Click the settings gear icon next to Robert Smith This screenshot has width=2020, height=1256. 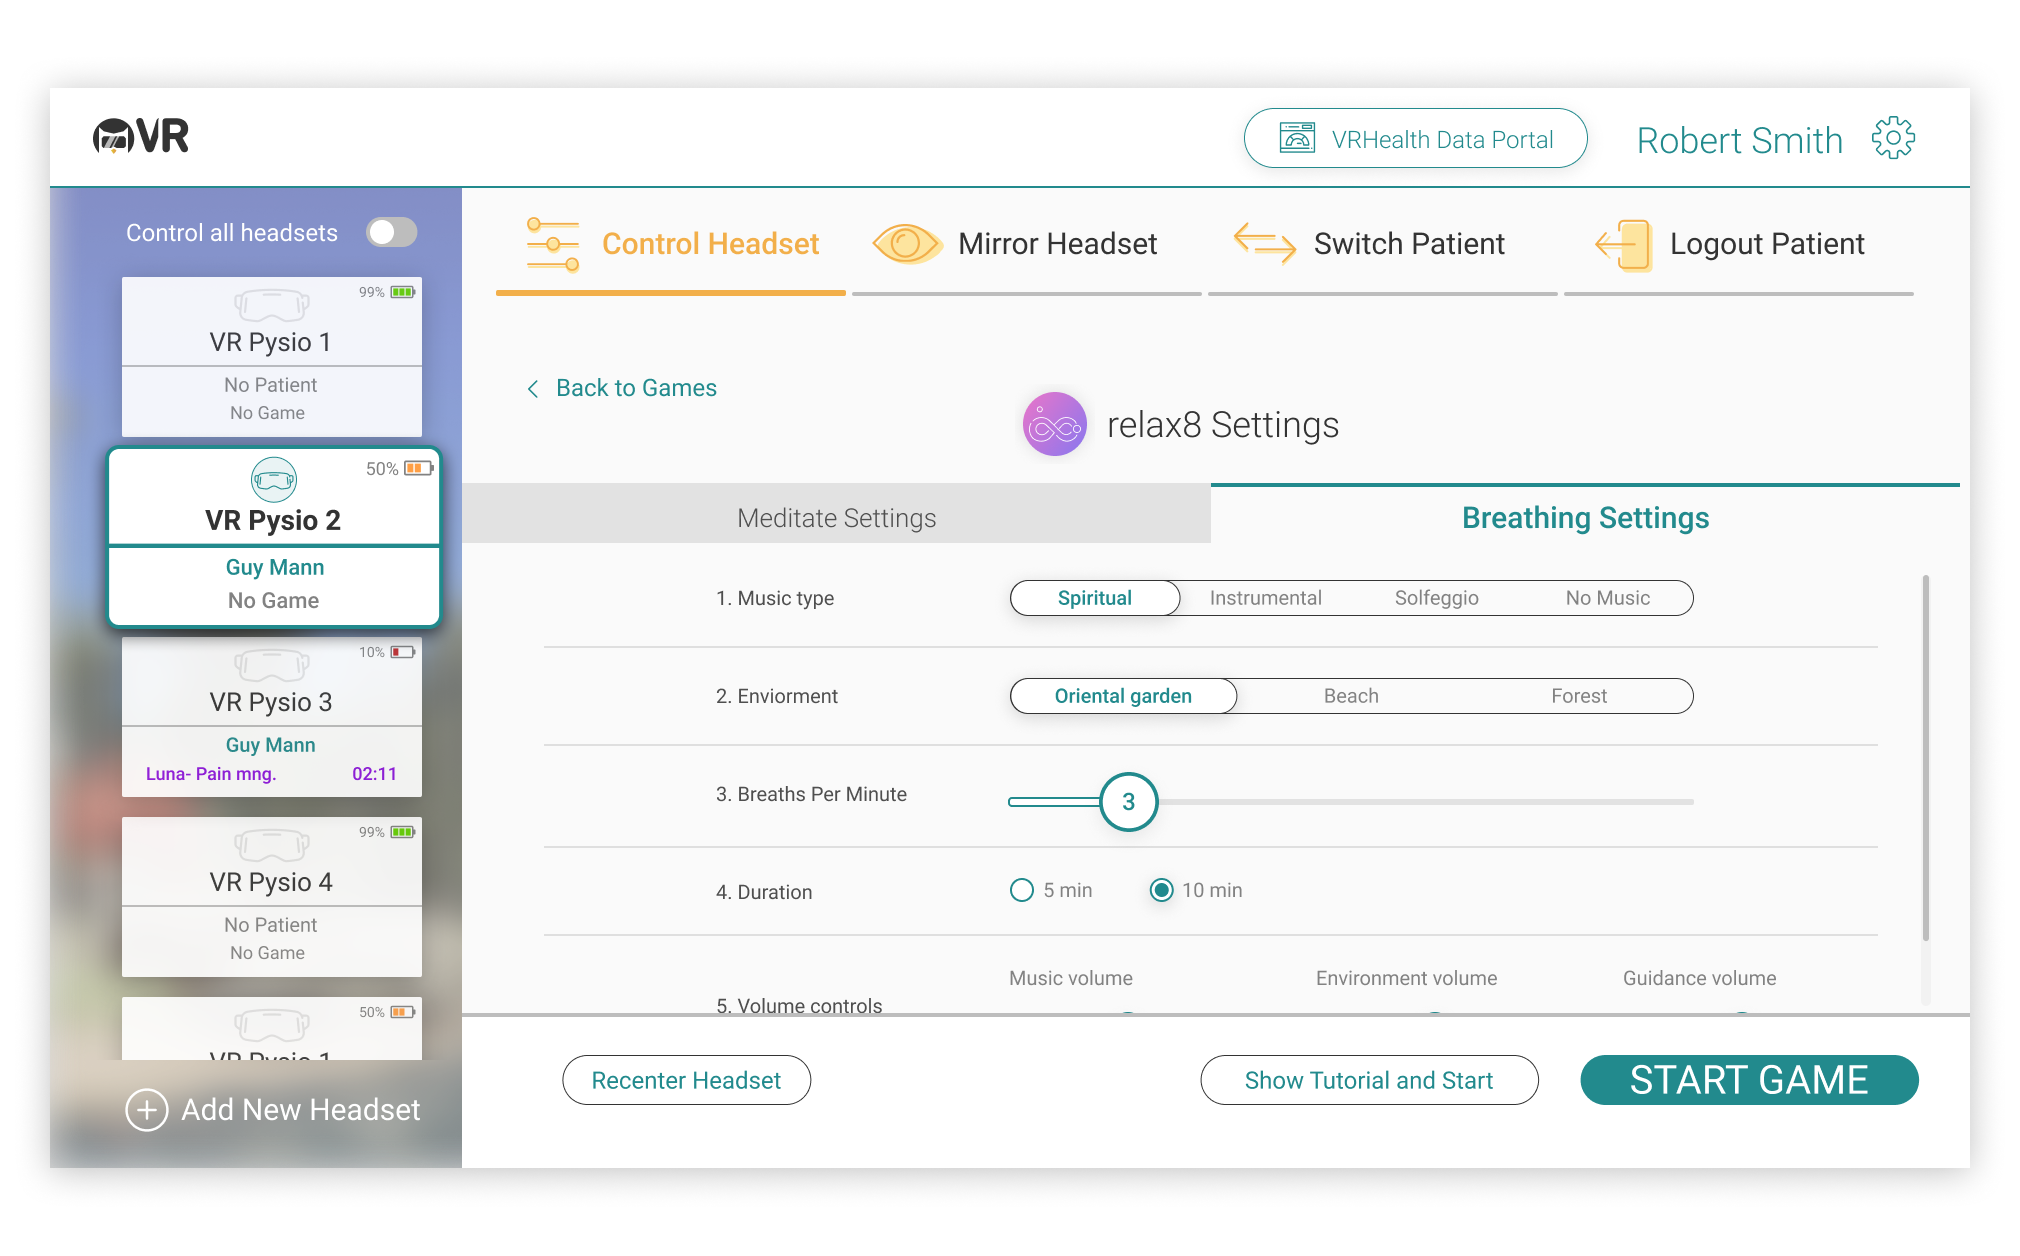coord(1892,139)
